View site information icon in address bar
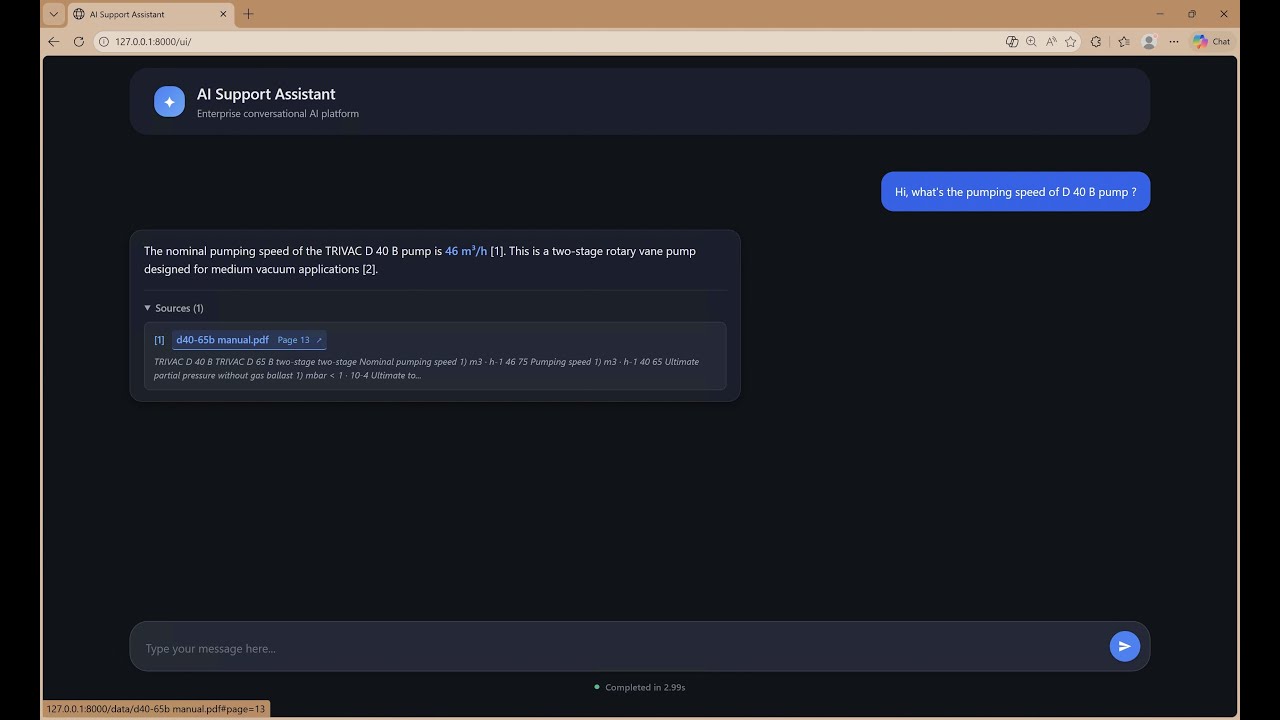 [103, 42]
